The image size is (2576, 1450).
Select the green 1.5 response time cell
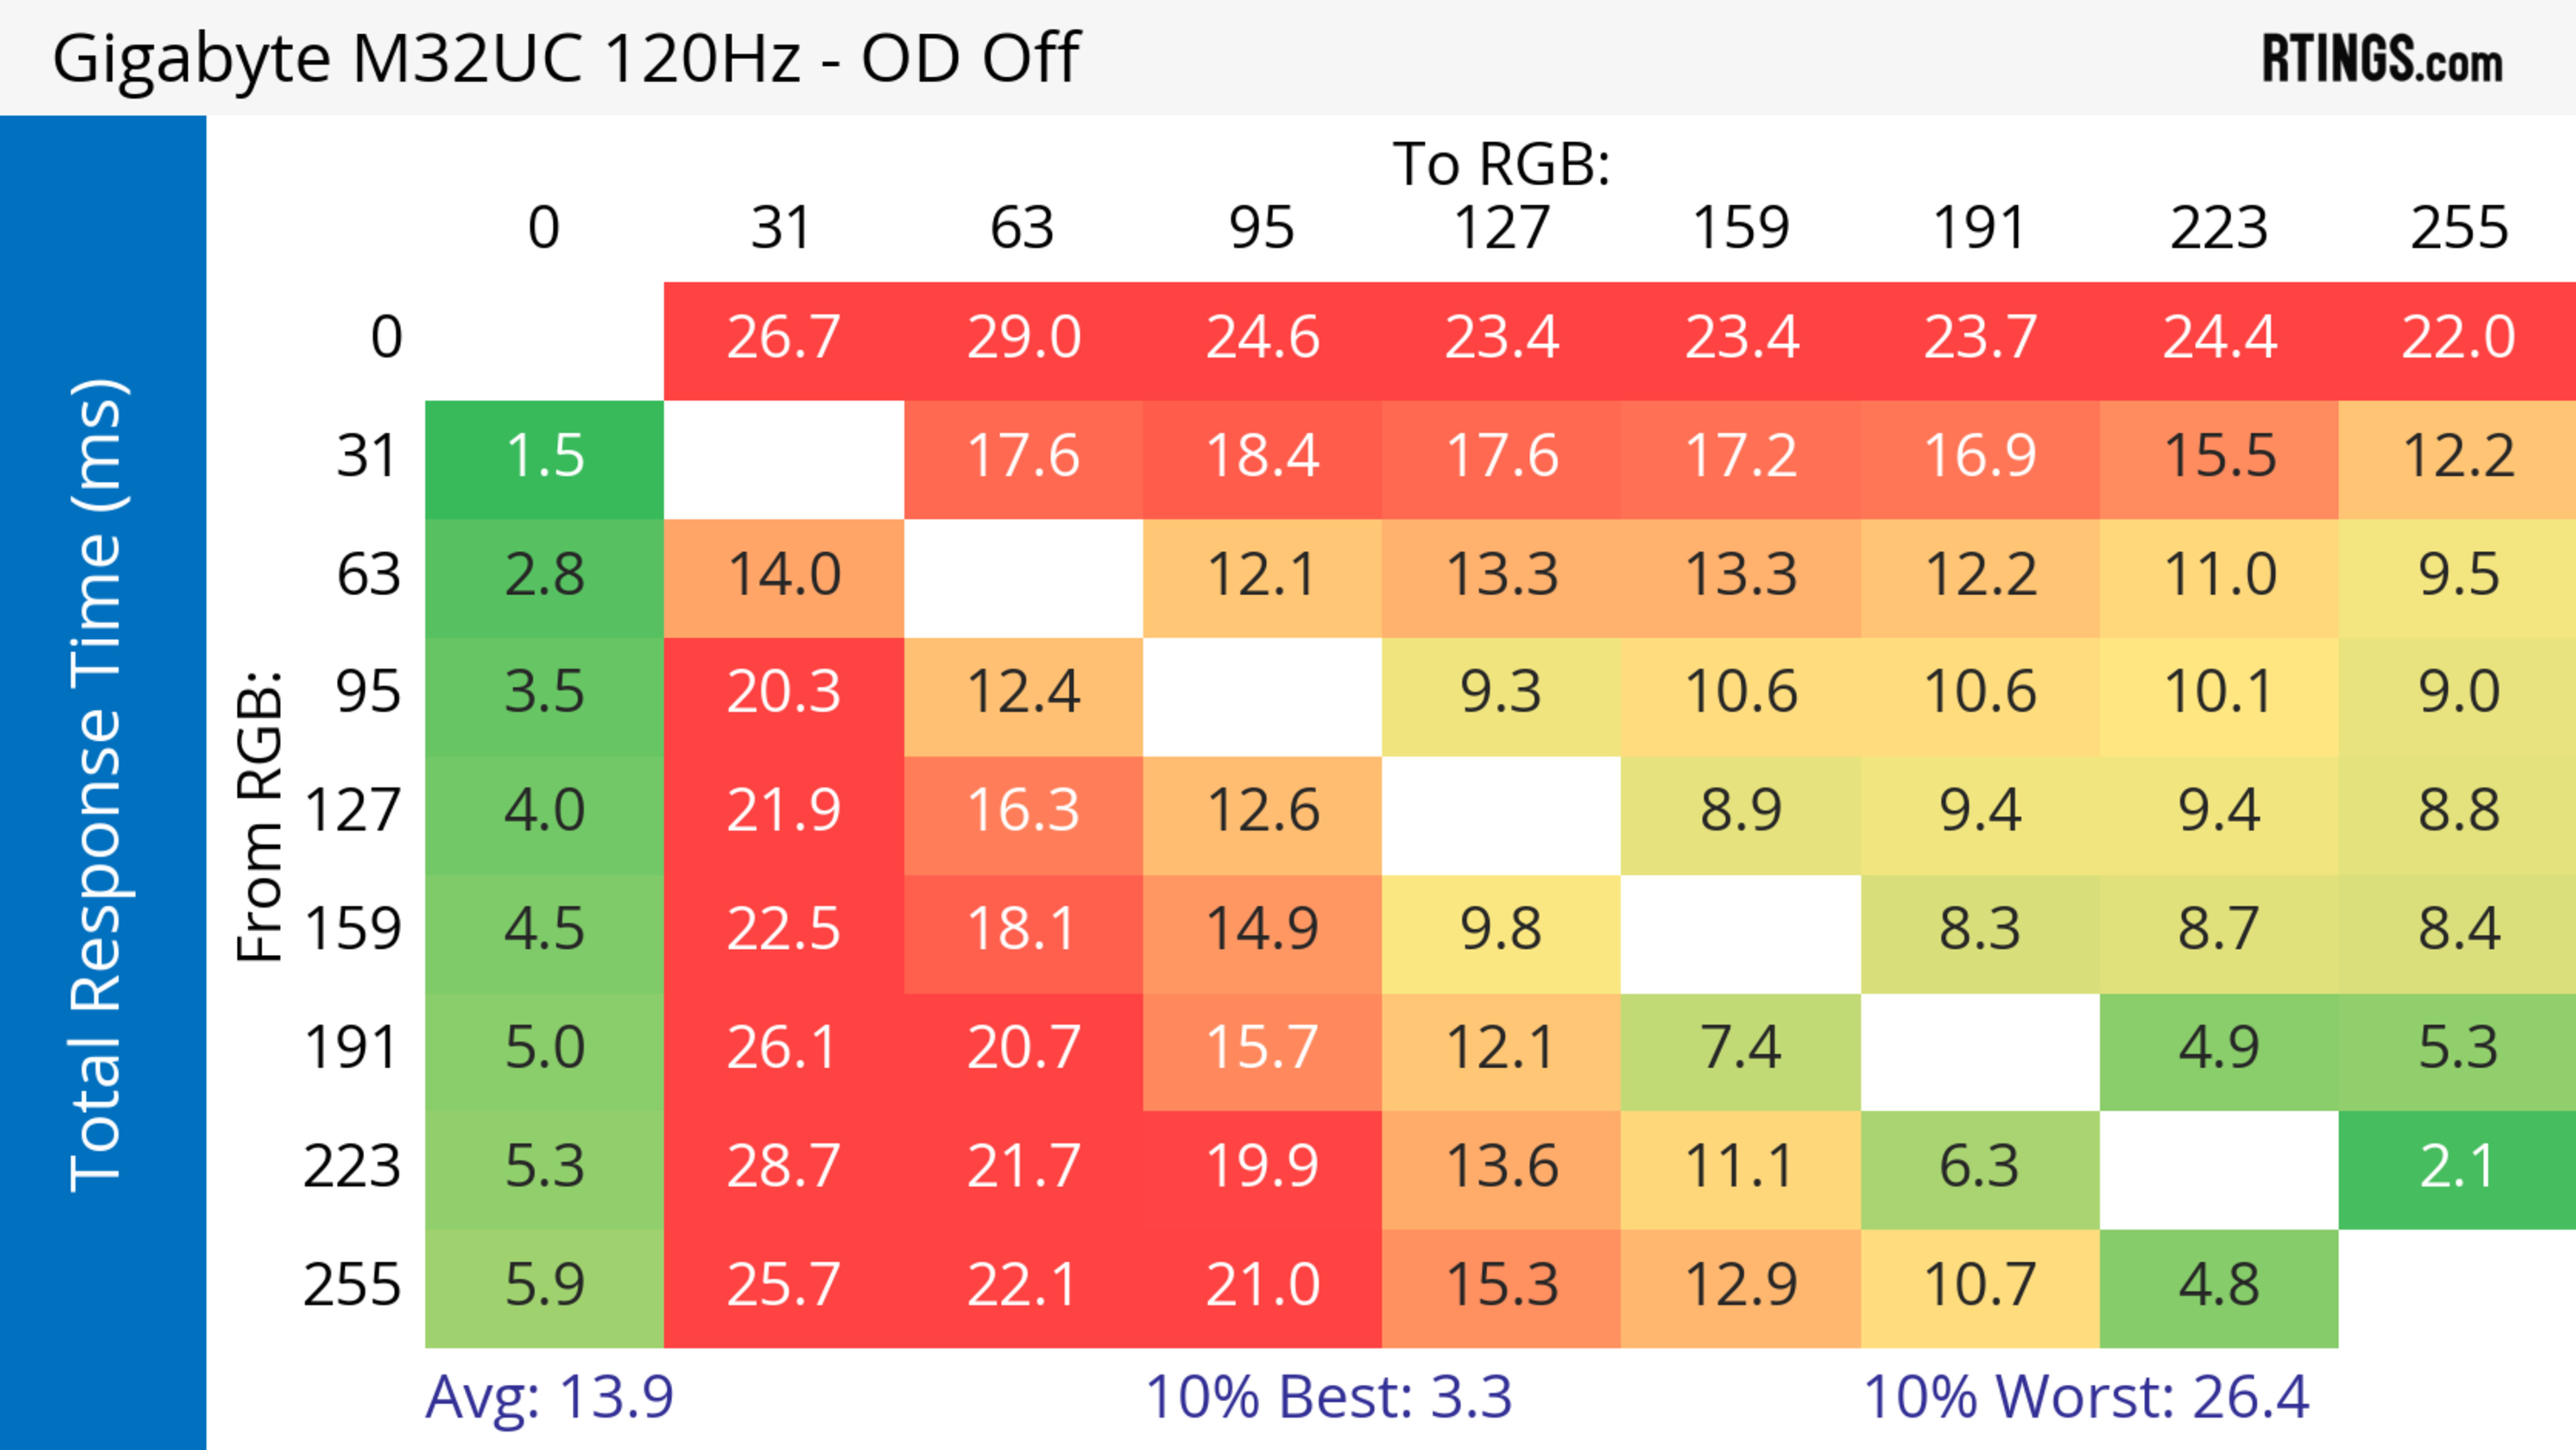[545, 457]
